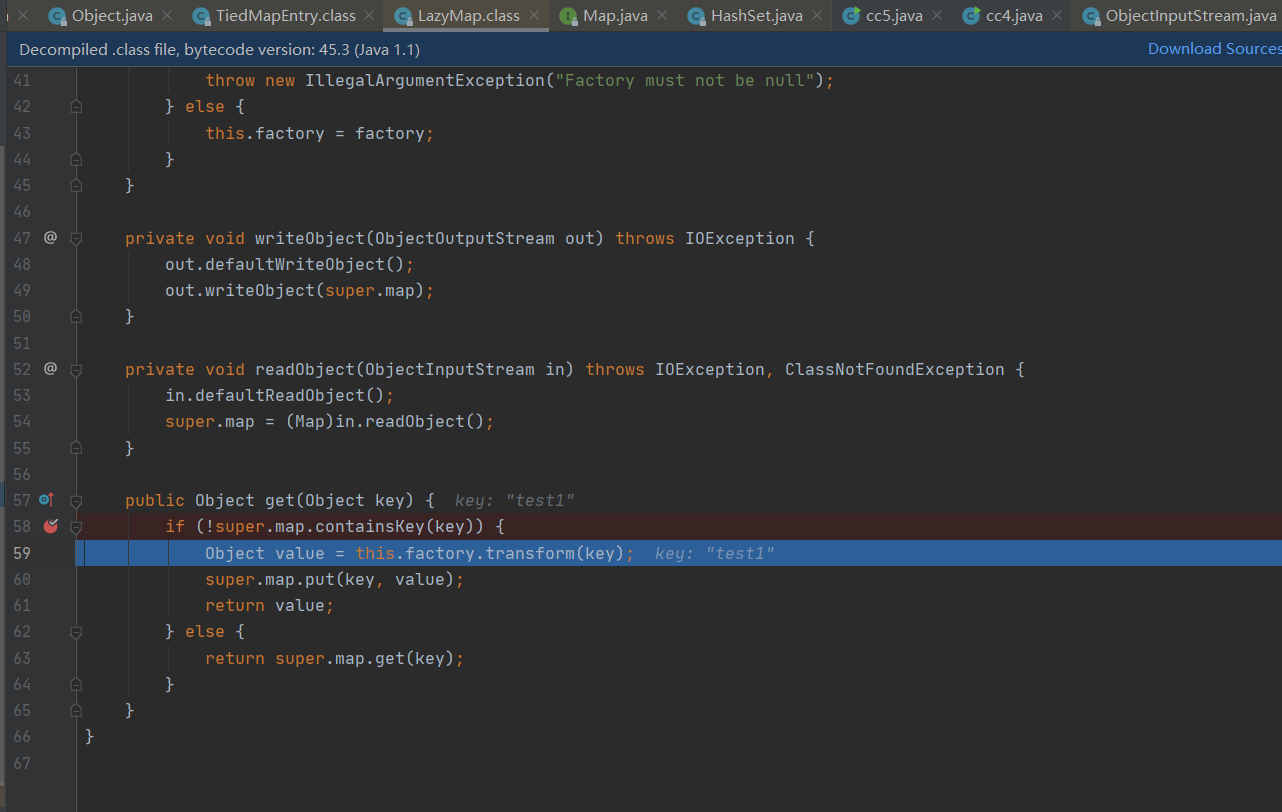Click the ObjectOutputStream parameter type

[464, 238]
